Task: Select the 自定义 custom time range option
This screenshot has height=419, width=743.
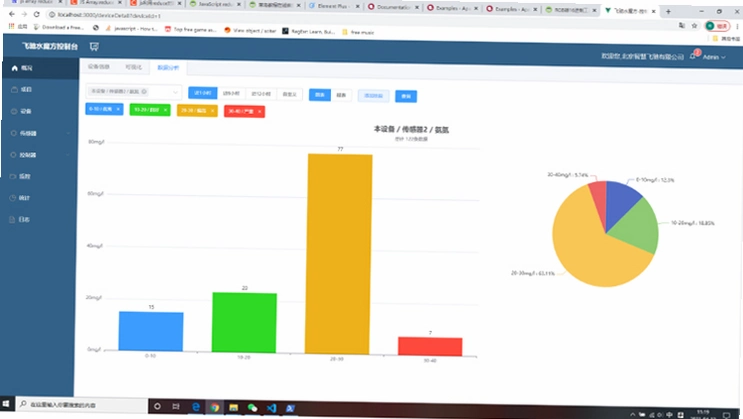Action: [x=289, y=94]
